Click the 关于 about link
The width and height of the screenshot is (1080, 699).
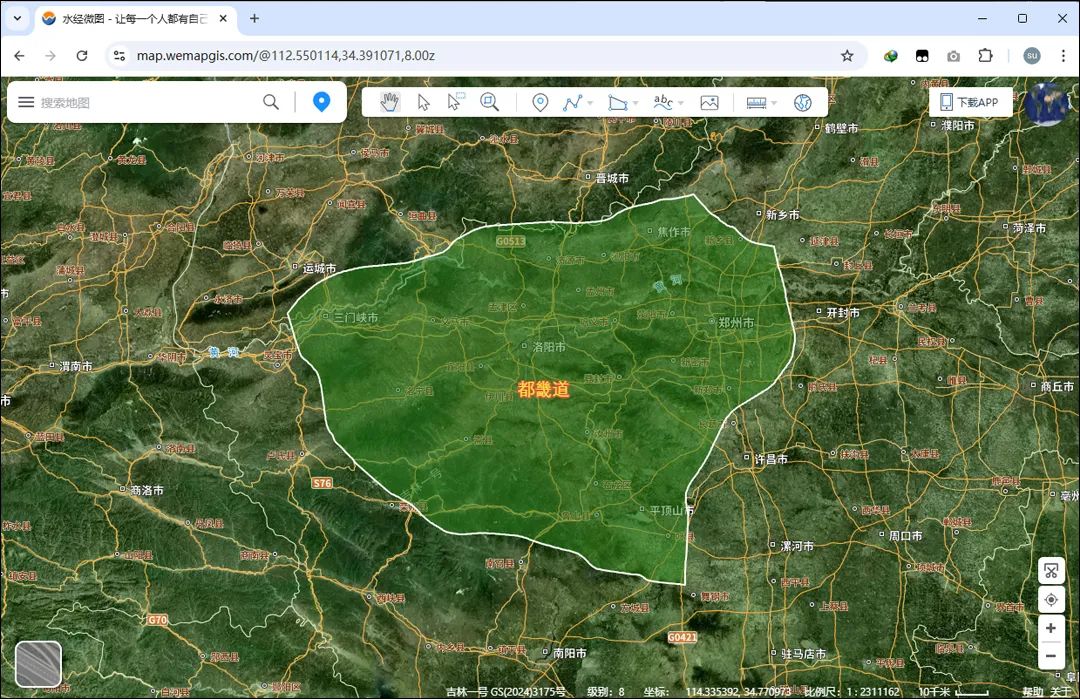pos(1061,691)
